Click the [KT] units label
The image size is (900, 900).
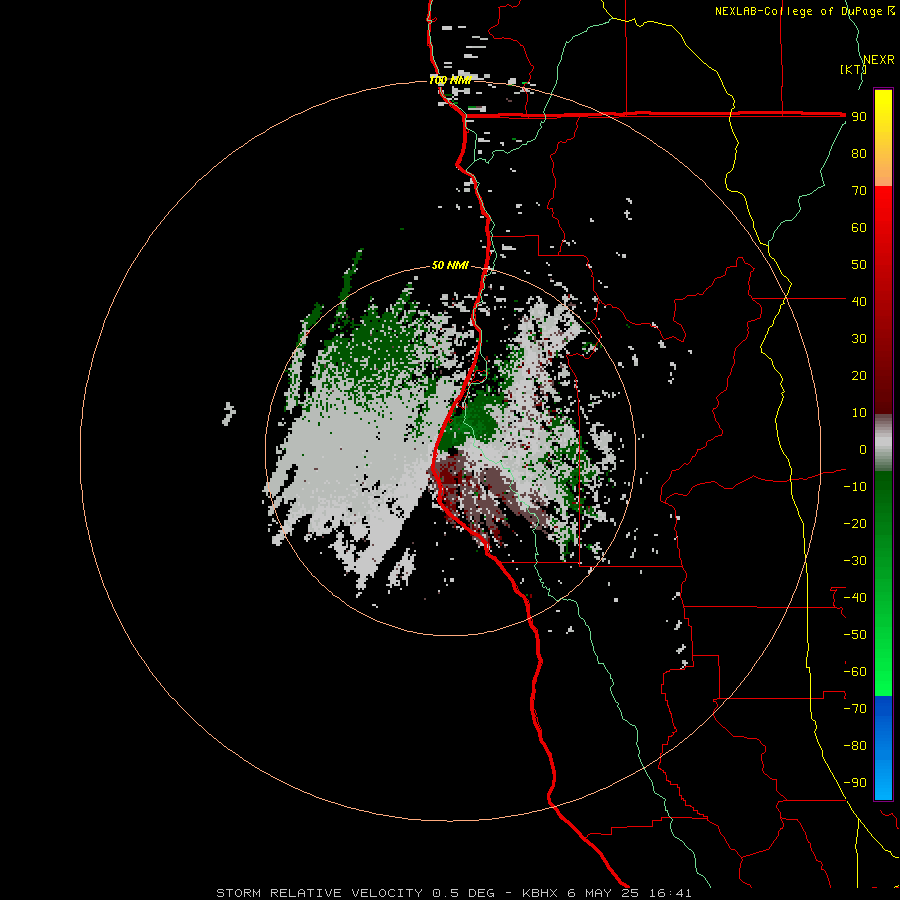tap(853, 69)
